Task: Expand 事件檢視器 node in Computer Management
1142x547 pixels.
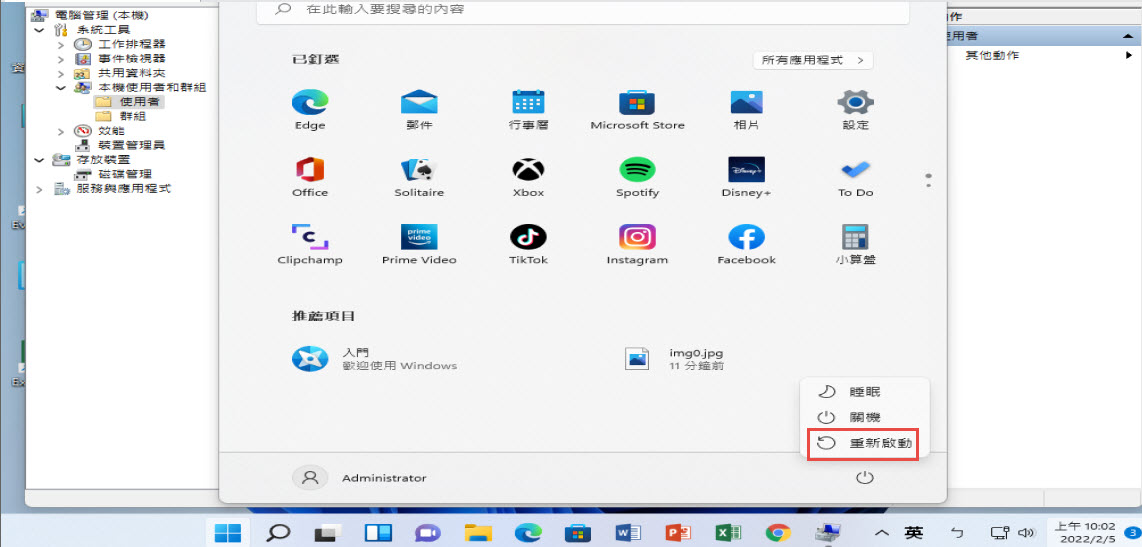Action: [x=61, y=59]
